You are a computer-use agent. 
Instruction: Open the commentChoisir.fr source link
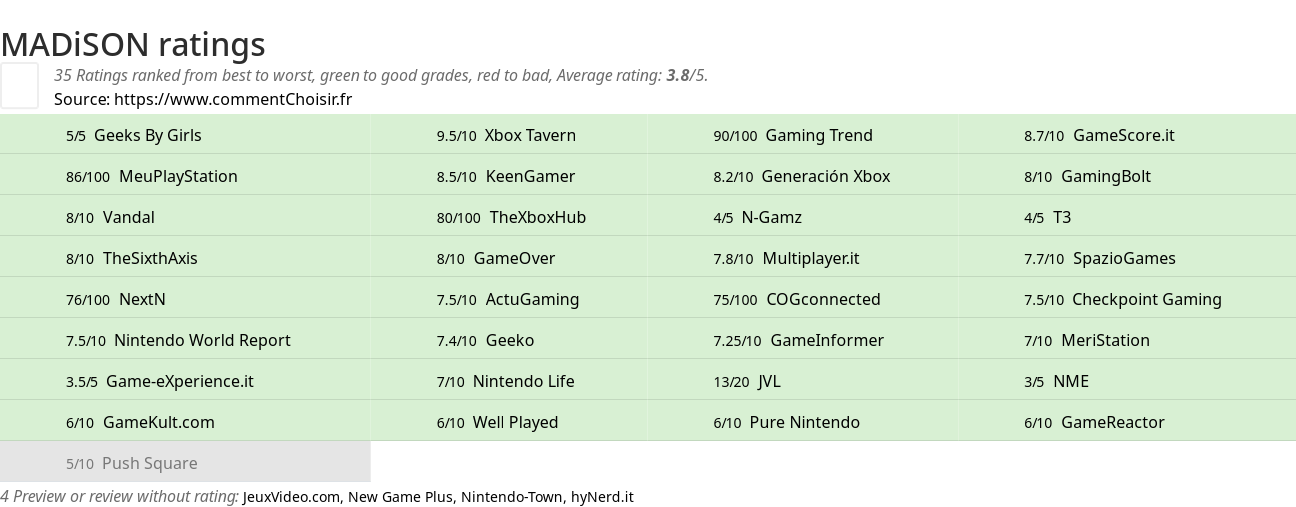pyautogui.click(x=233, y=99)
